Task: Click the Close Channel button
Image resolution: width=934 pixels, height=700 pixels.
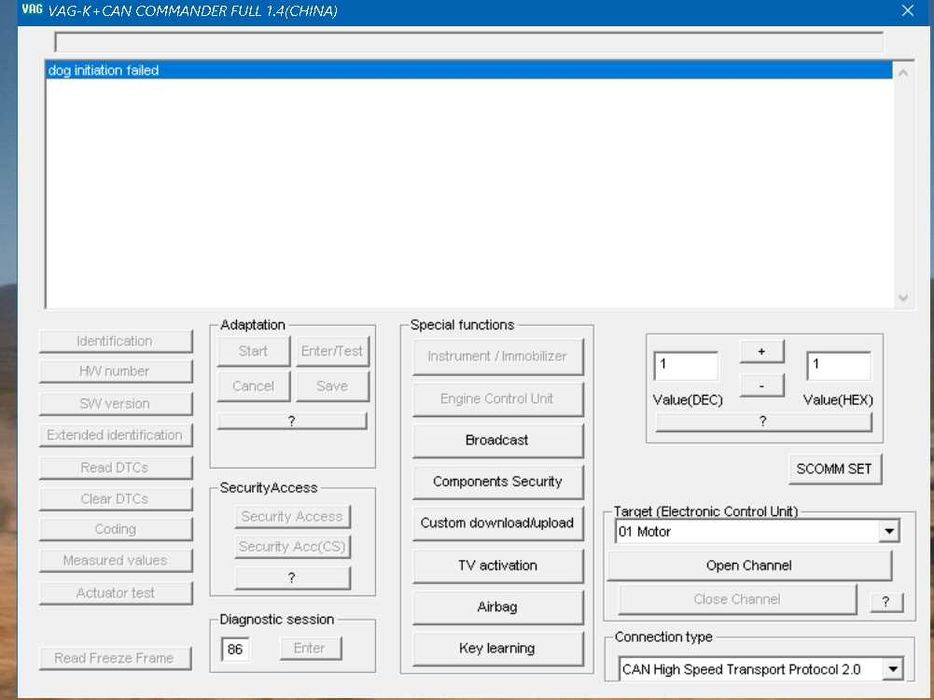Action: click(x=737, y=599)
